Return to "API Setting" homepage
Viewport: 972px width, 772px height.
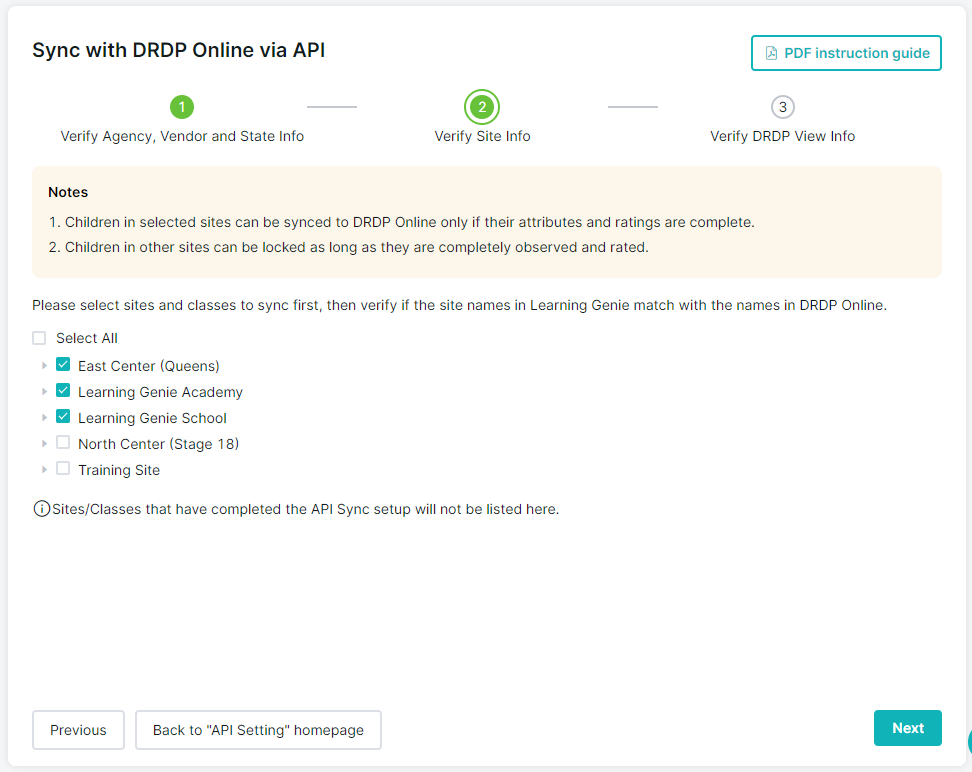258,730
